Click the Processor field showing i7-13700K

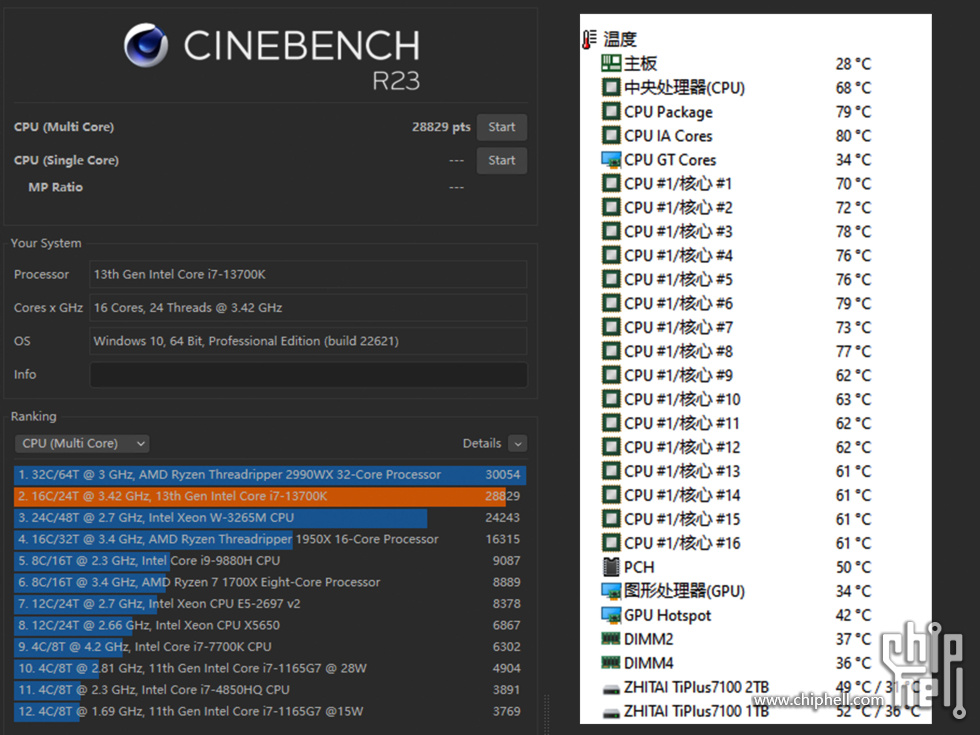click(x=308, y=274)
